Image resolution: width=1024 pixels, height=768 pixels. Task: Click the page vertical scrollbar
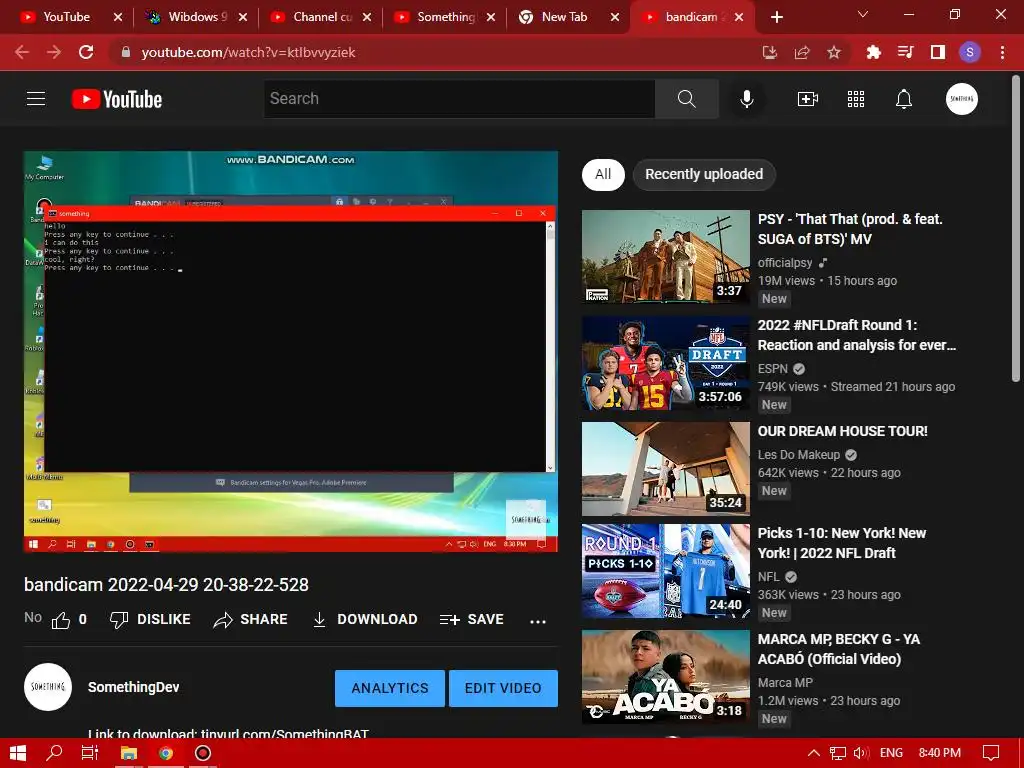(1016, 229)
